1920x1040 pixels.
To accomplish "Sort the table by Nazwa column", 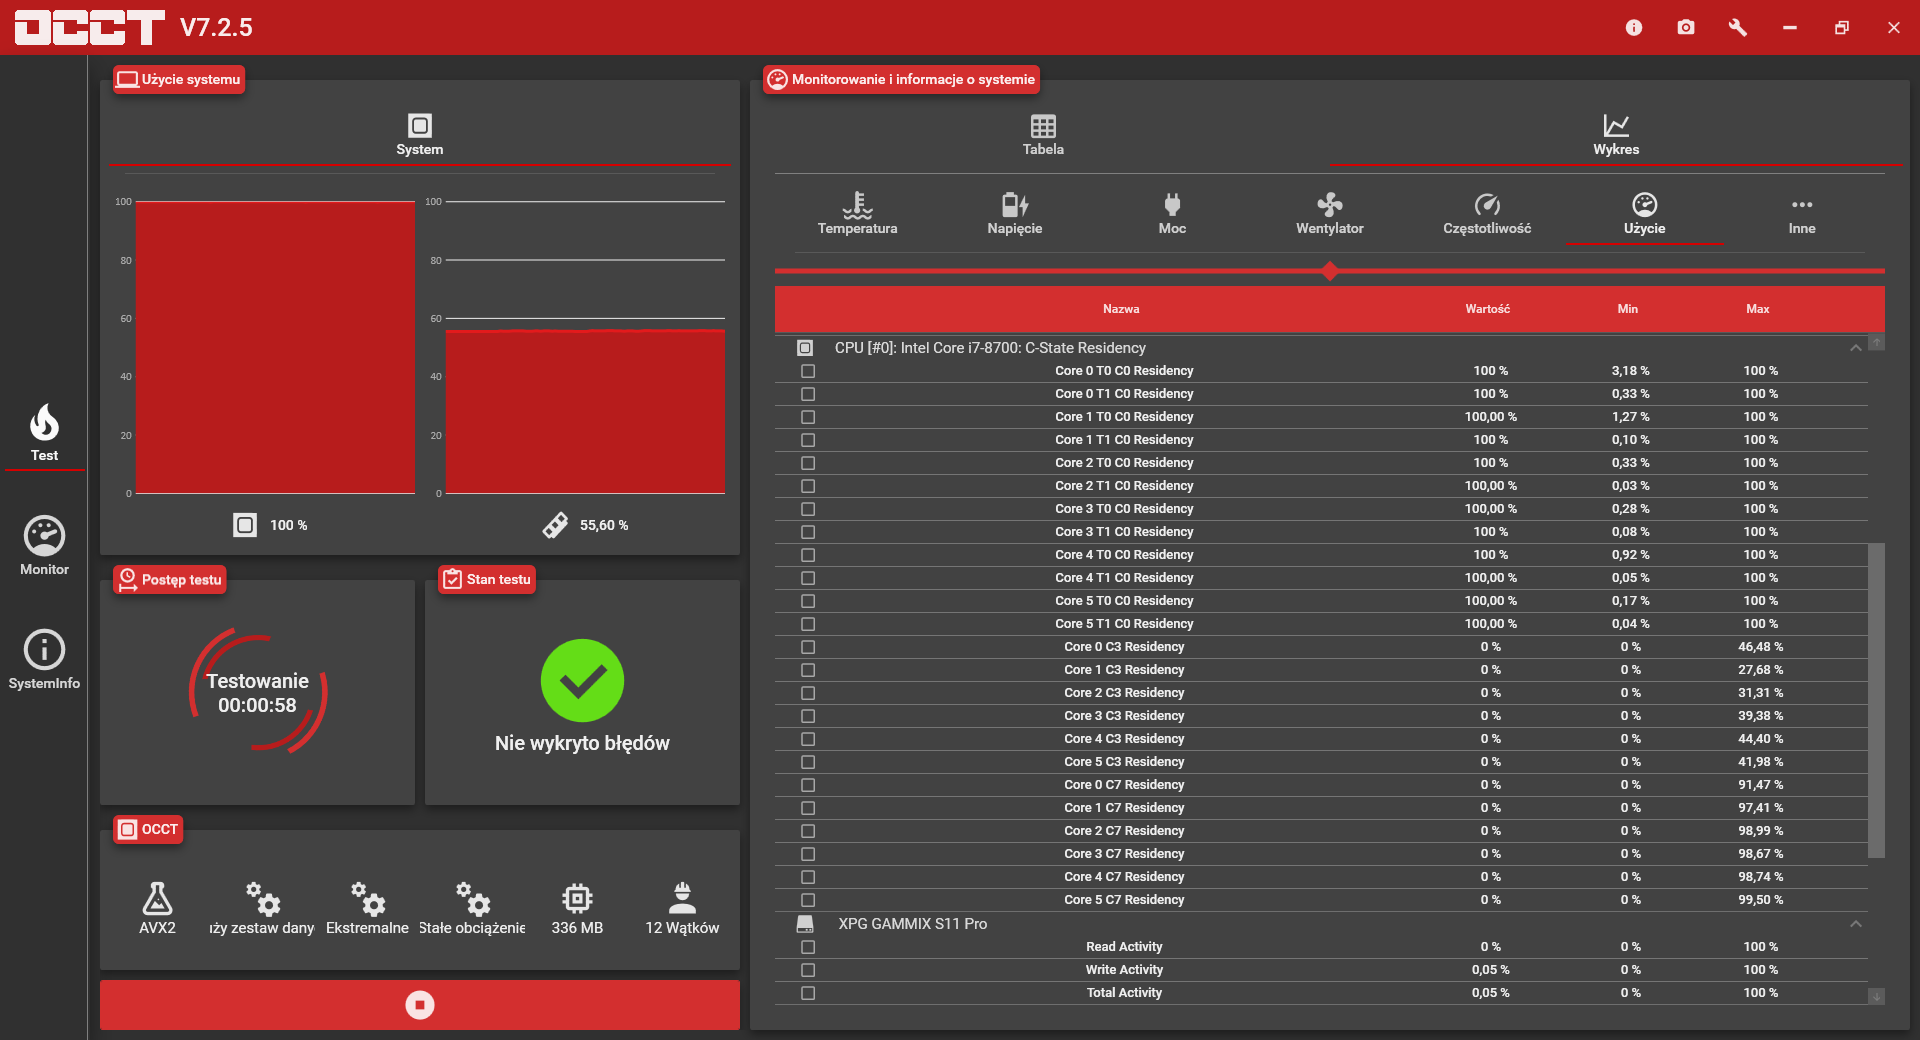I will point(1121,309).
